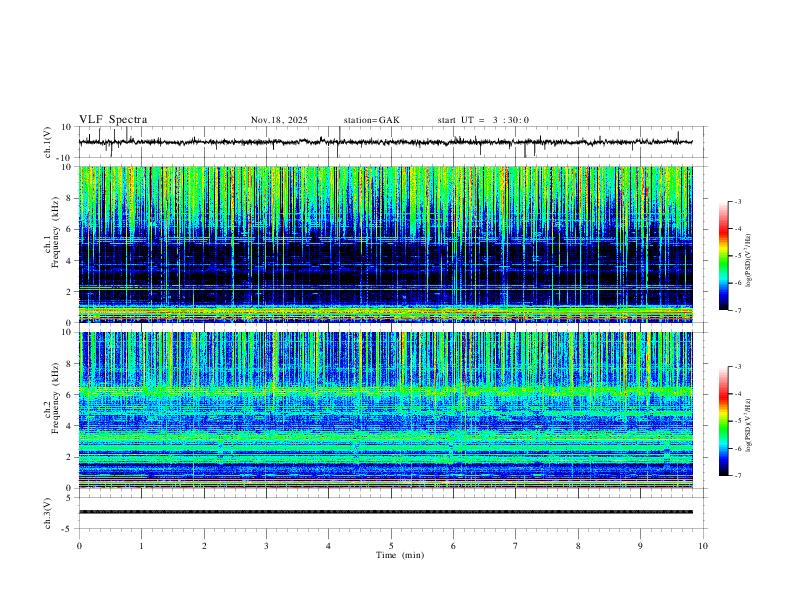Click the "ch.1(V)" waveform axis label
The height and width of the screenshot is (612, 792).
pyautogui.click(x=47, y=142)
